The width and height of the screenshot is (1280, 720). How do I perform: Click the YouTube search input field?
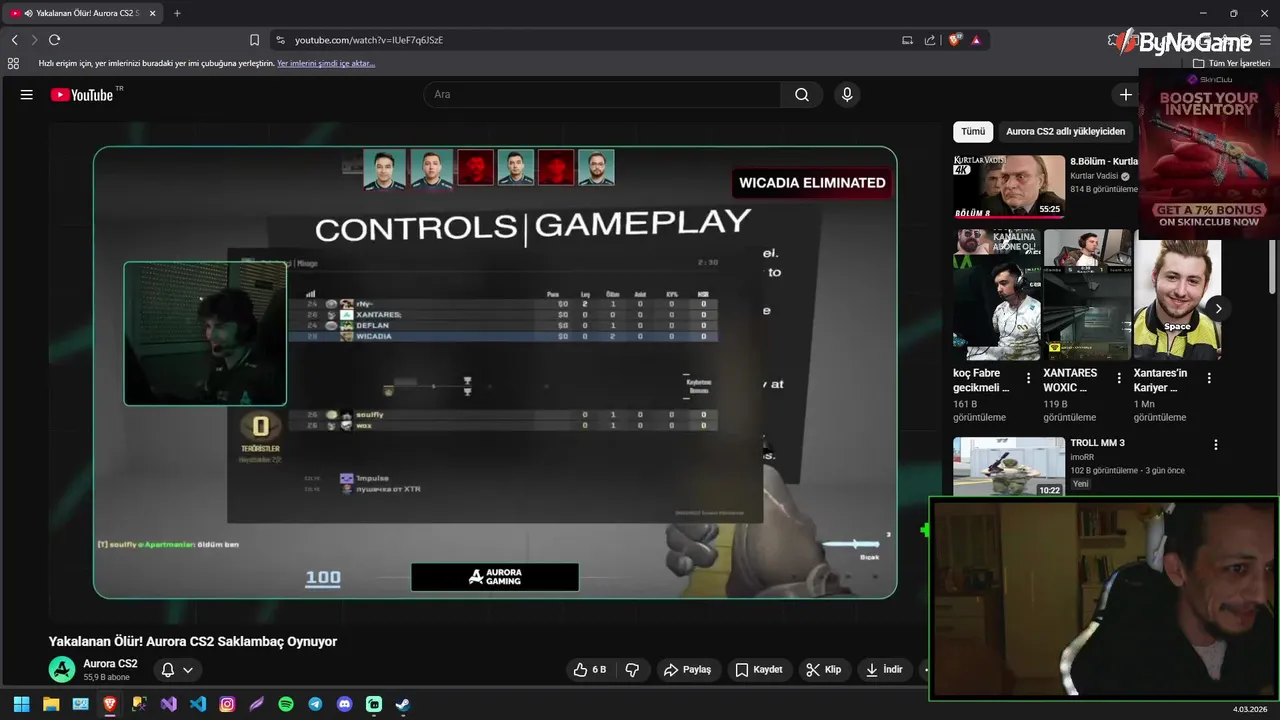(x=603, y=95)
